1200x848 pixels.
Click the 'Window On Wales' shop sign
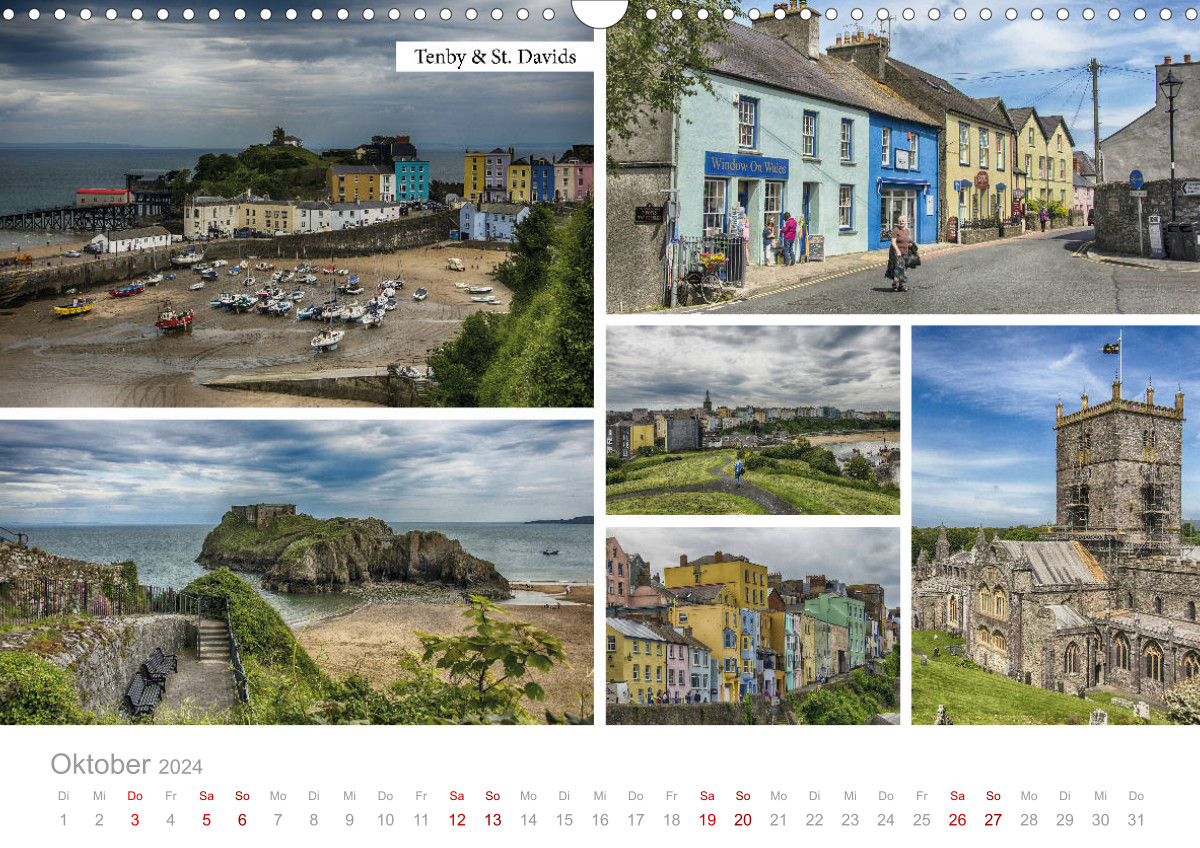(x=746, y=166)
